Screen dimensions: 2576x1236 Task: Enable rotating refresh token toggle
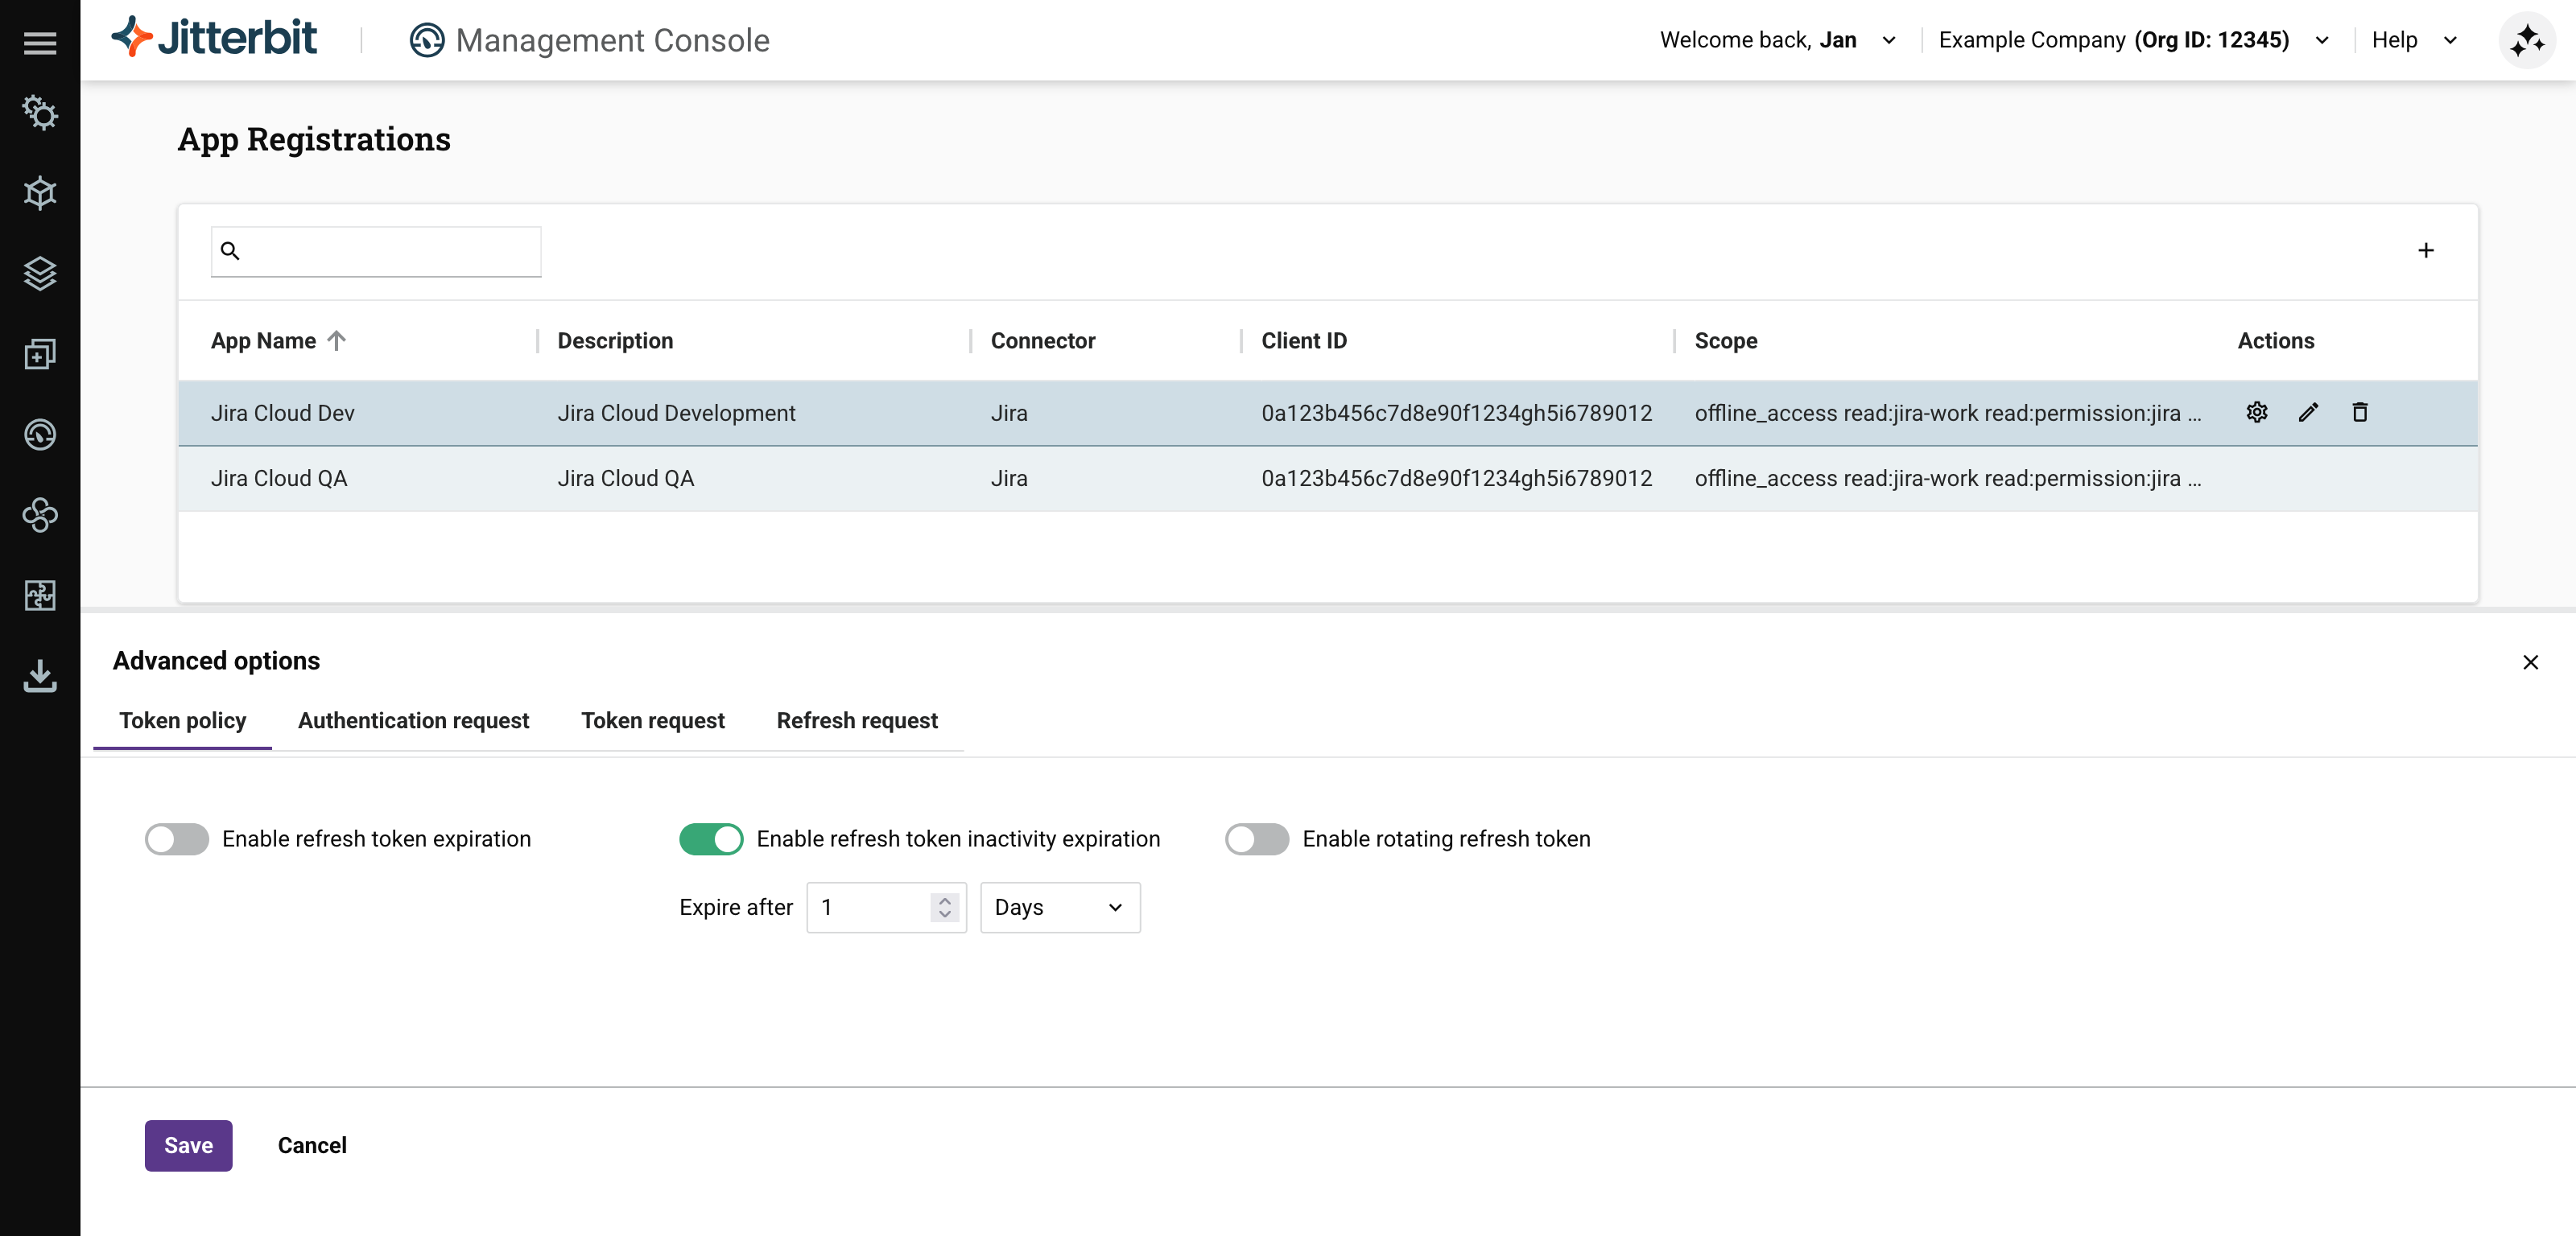(1256, 838)
